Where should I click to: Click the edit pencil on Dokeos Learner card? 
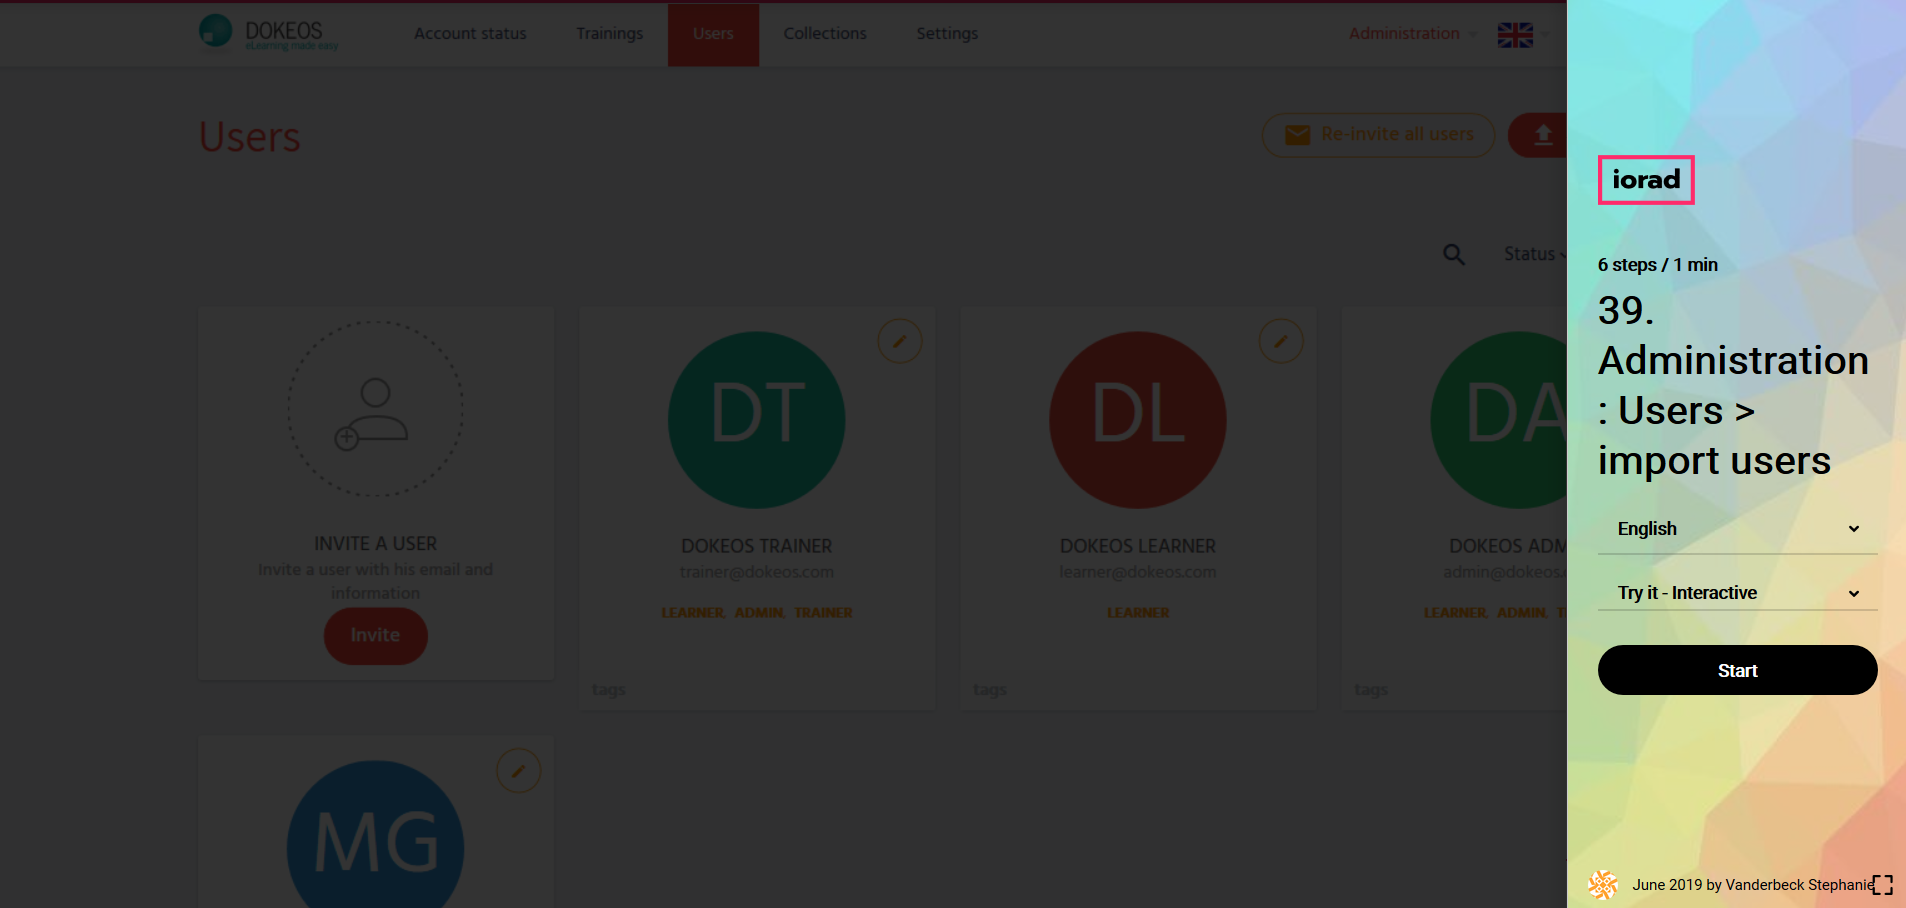(1280, 342)
